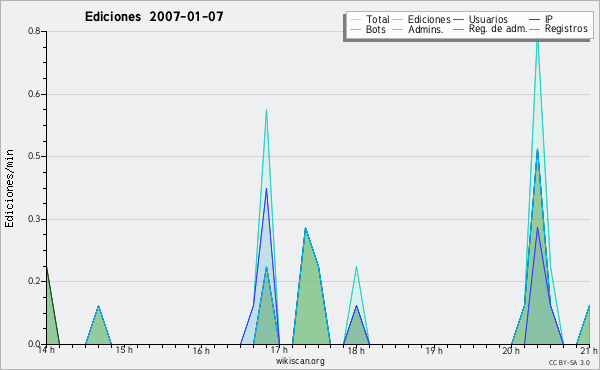Click the Usuarios legend entry
The width and height of the screenshot is (600, 370).
pyautogui.click(x=480, y=19)
